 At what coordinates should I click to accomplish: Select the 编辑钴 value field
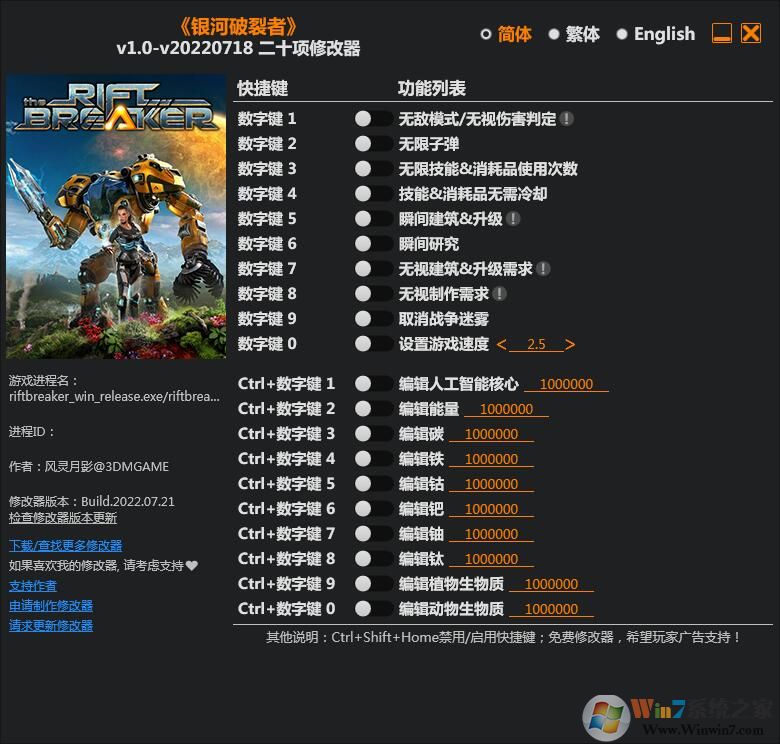coord(491,484)
